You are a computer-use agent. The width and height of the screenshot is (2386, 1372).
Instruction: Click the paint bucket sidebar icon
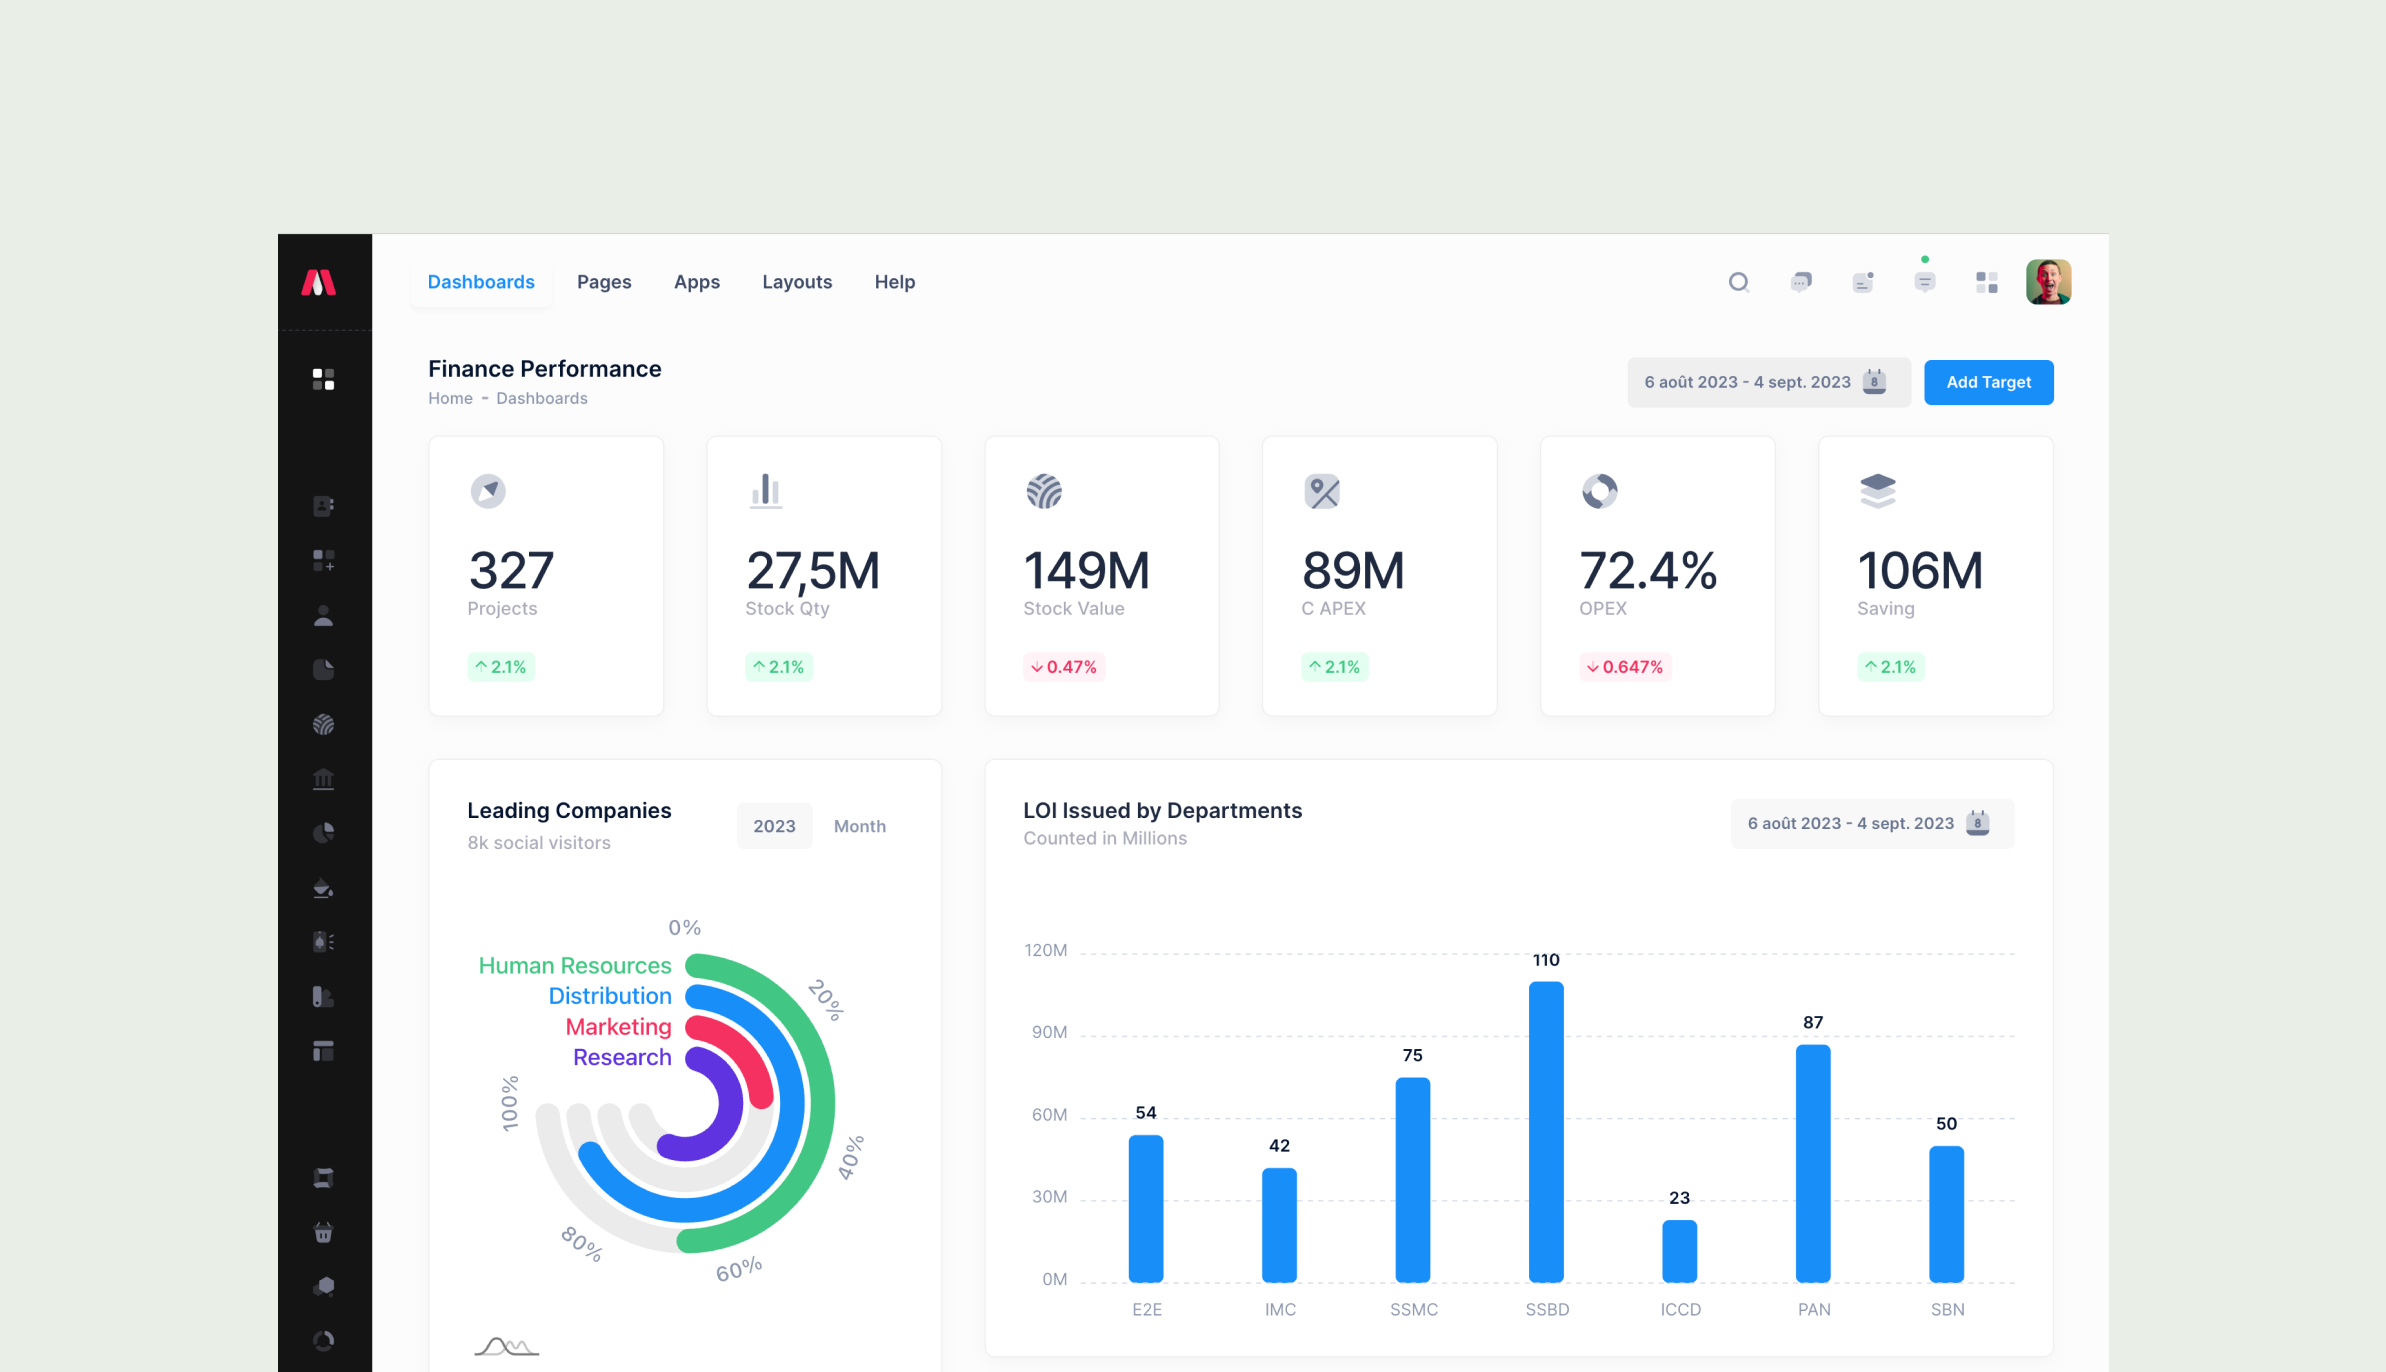click(323, 888)
